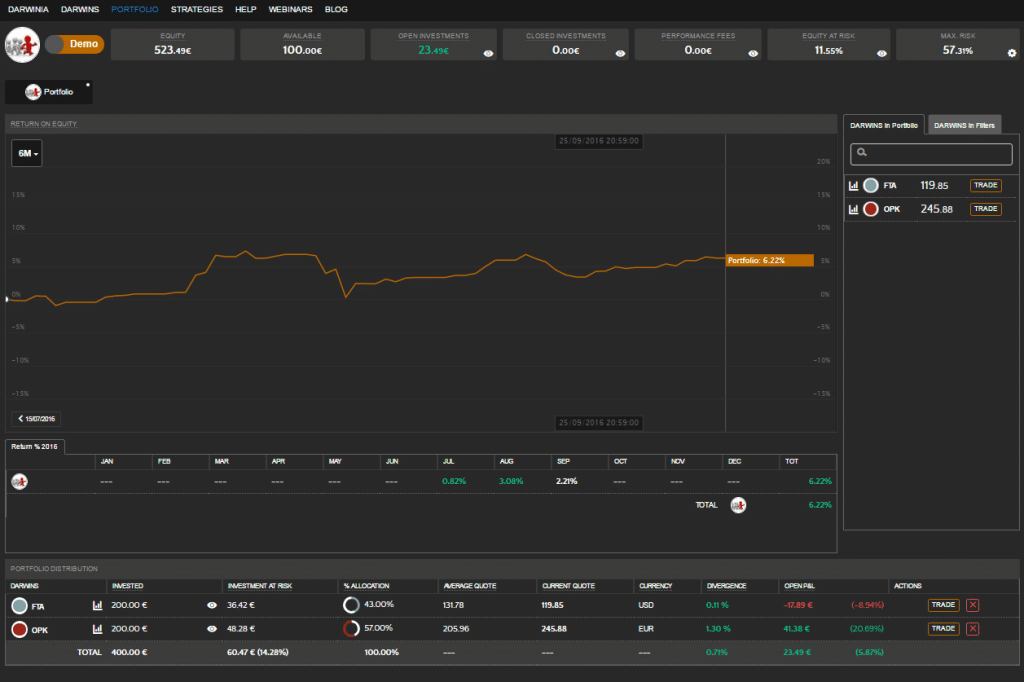This screenshot has width=1024, height=682.
Task: Toggle Open Investments eye visibility
Action: click(x=488, y=53)
